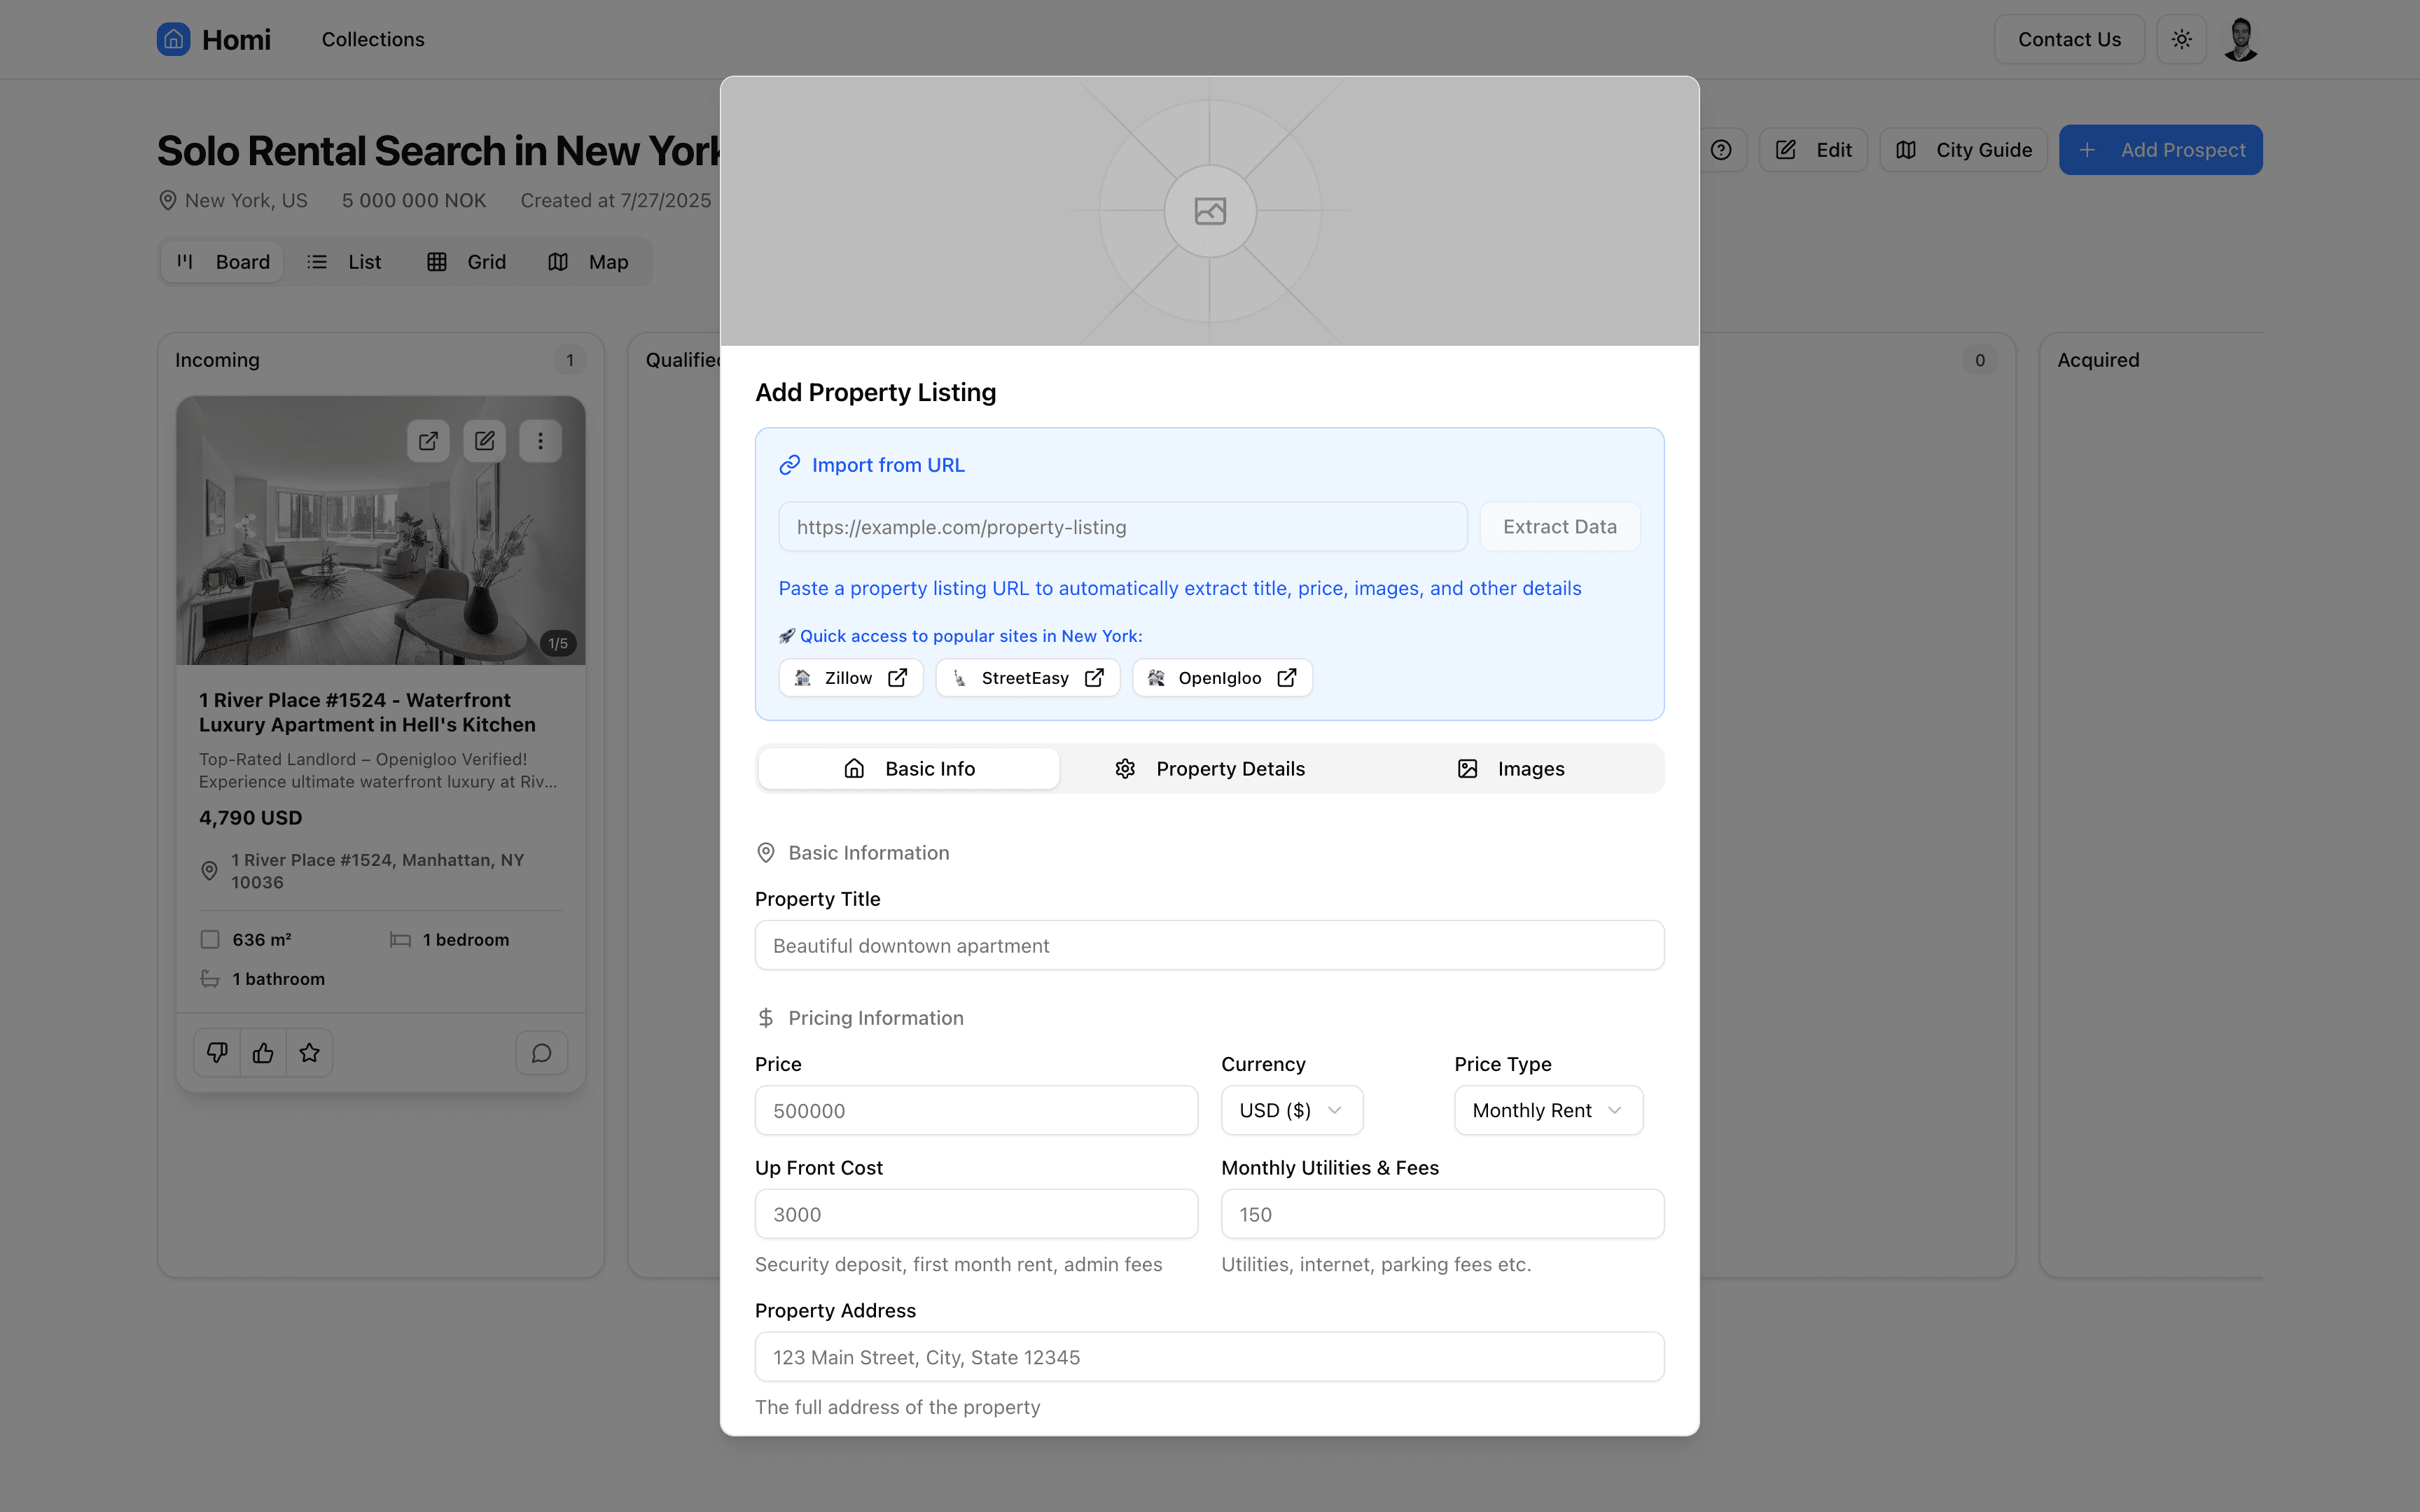Open comments on the property card
This screenshot has width=2420, height=1512.
tap(541, 1052)
